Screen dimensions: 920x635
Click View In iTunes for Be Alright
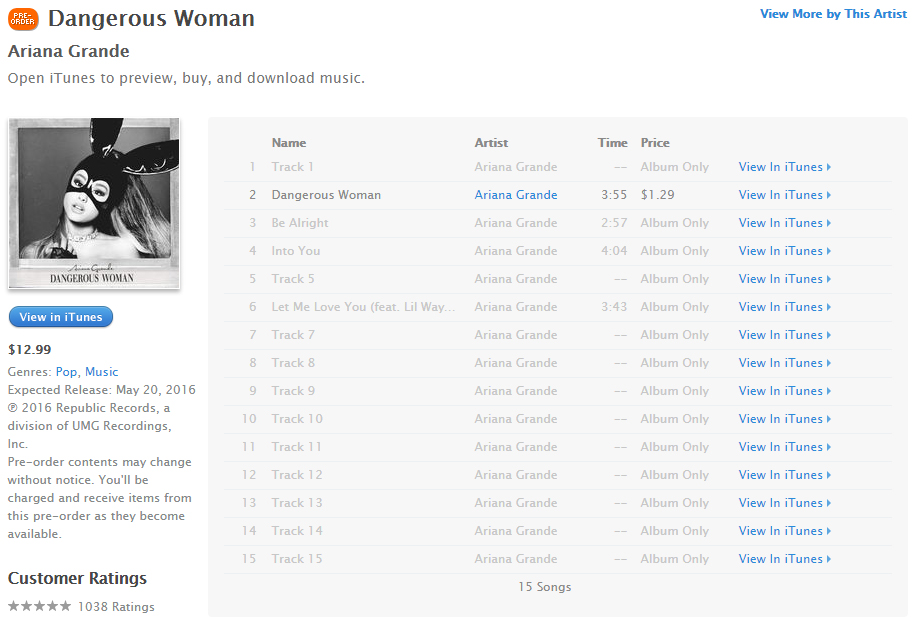coord(784,223)
